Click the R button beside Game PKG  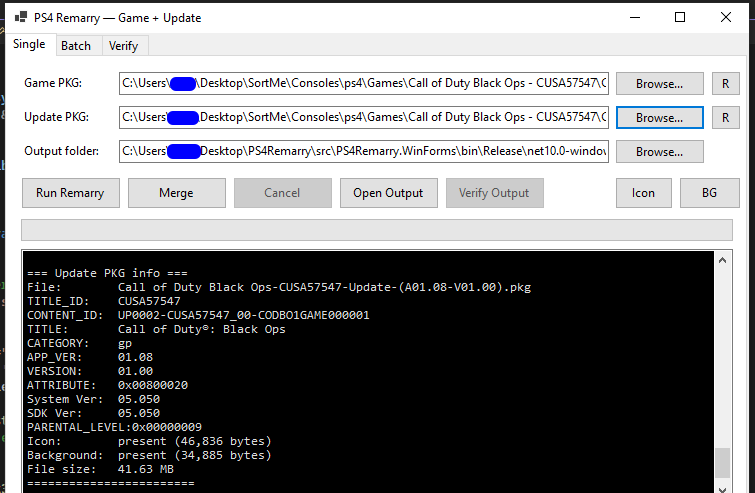tap(726, 84)
